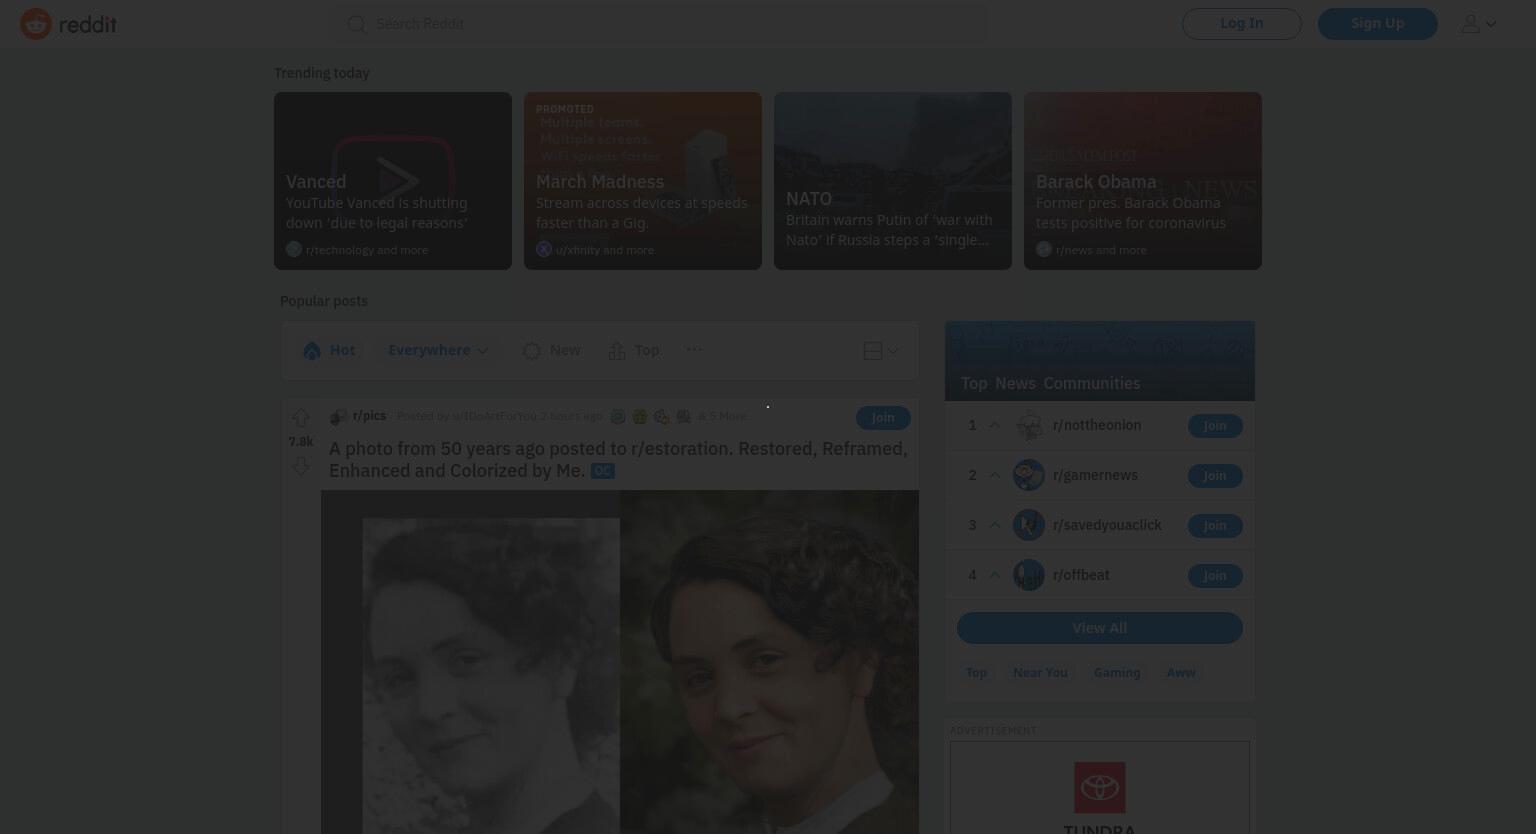This screenshot has height=834, width=1536.
Task: Select the Top sort icon
Action: pyautogui.click(x=617, y=351)
